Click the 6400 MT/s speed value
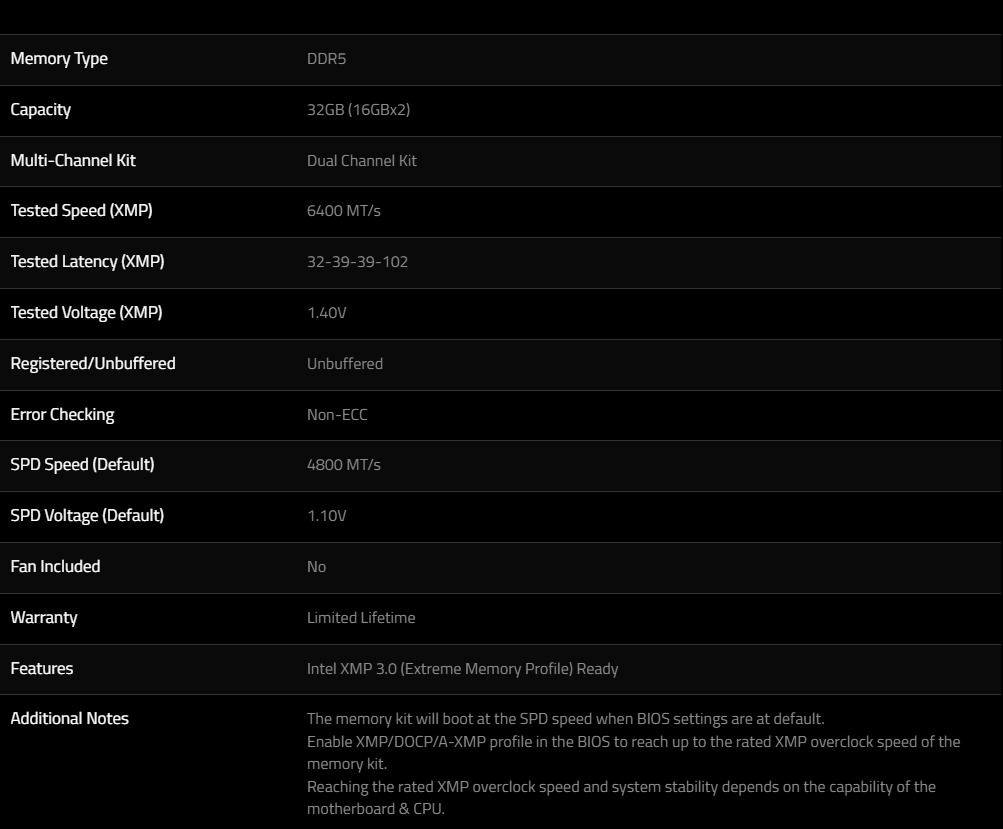Image resolution: width=1003 pixels, height=829 pixels. (344, 211)
